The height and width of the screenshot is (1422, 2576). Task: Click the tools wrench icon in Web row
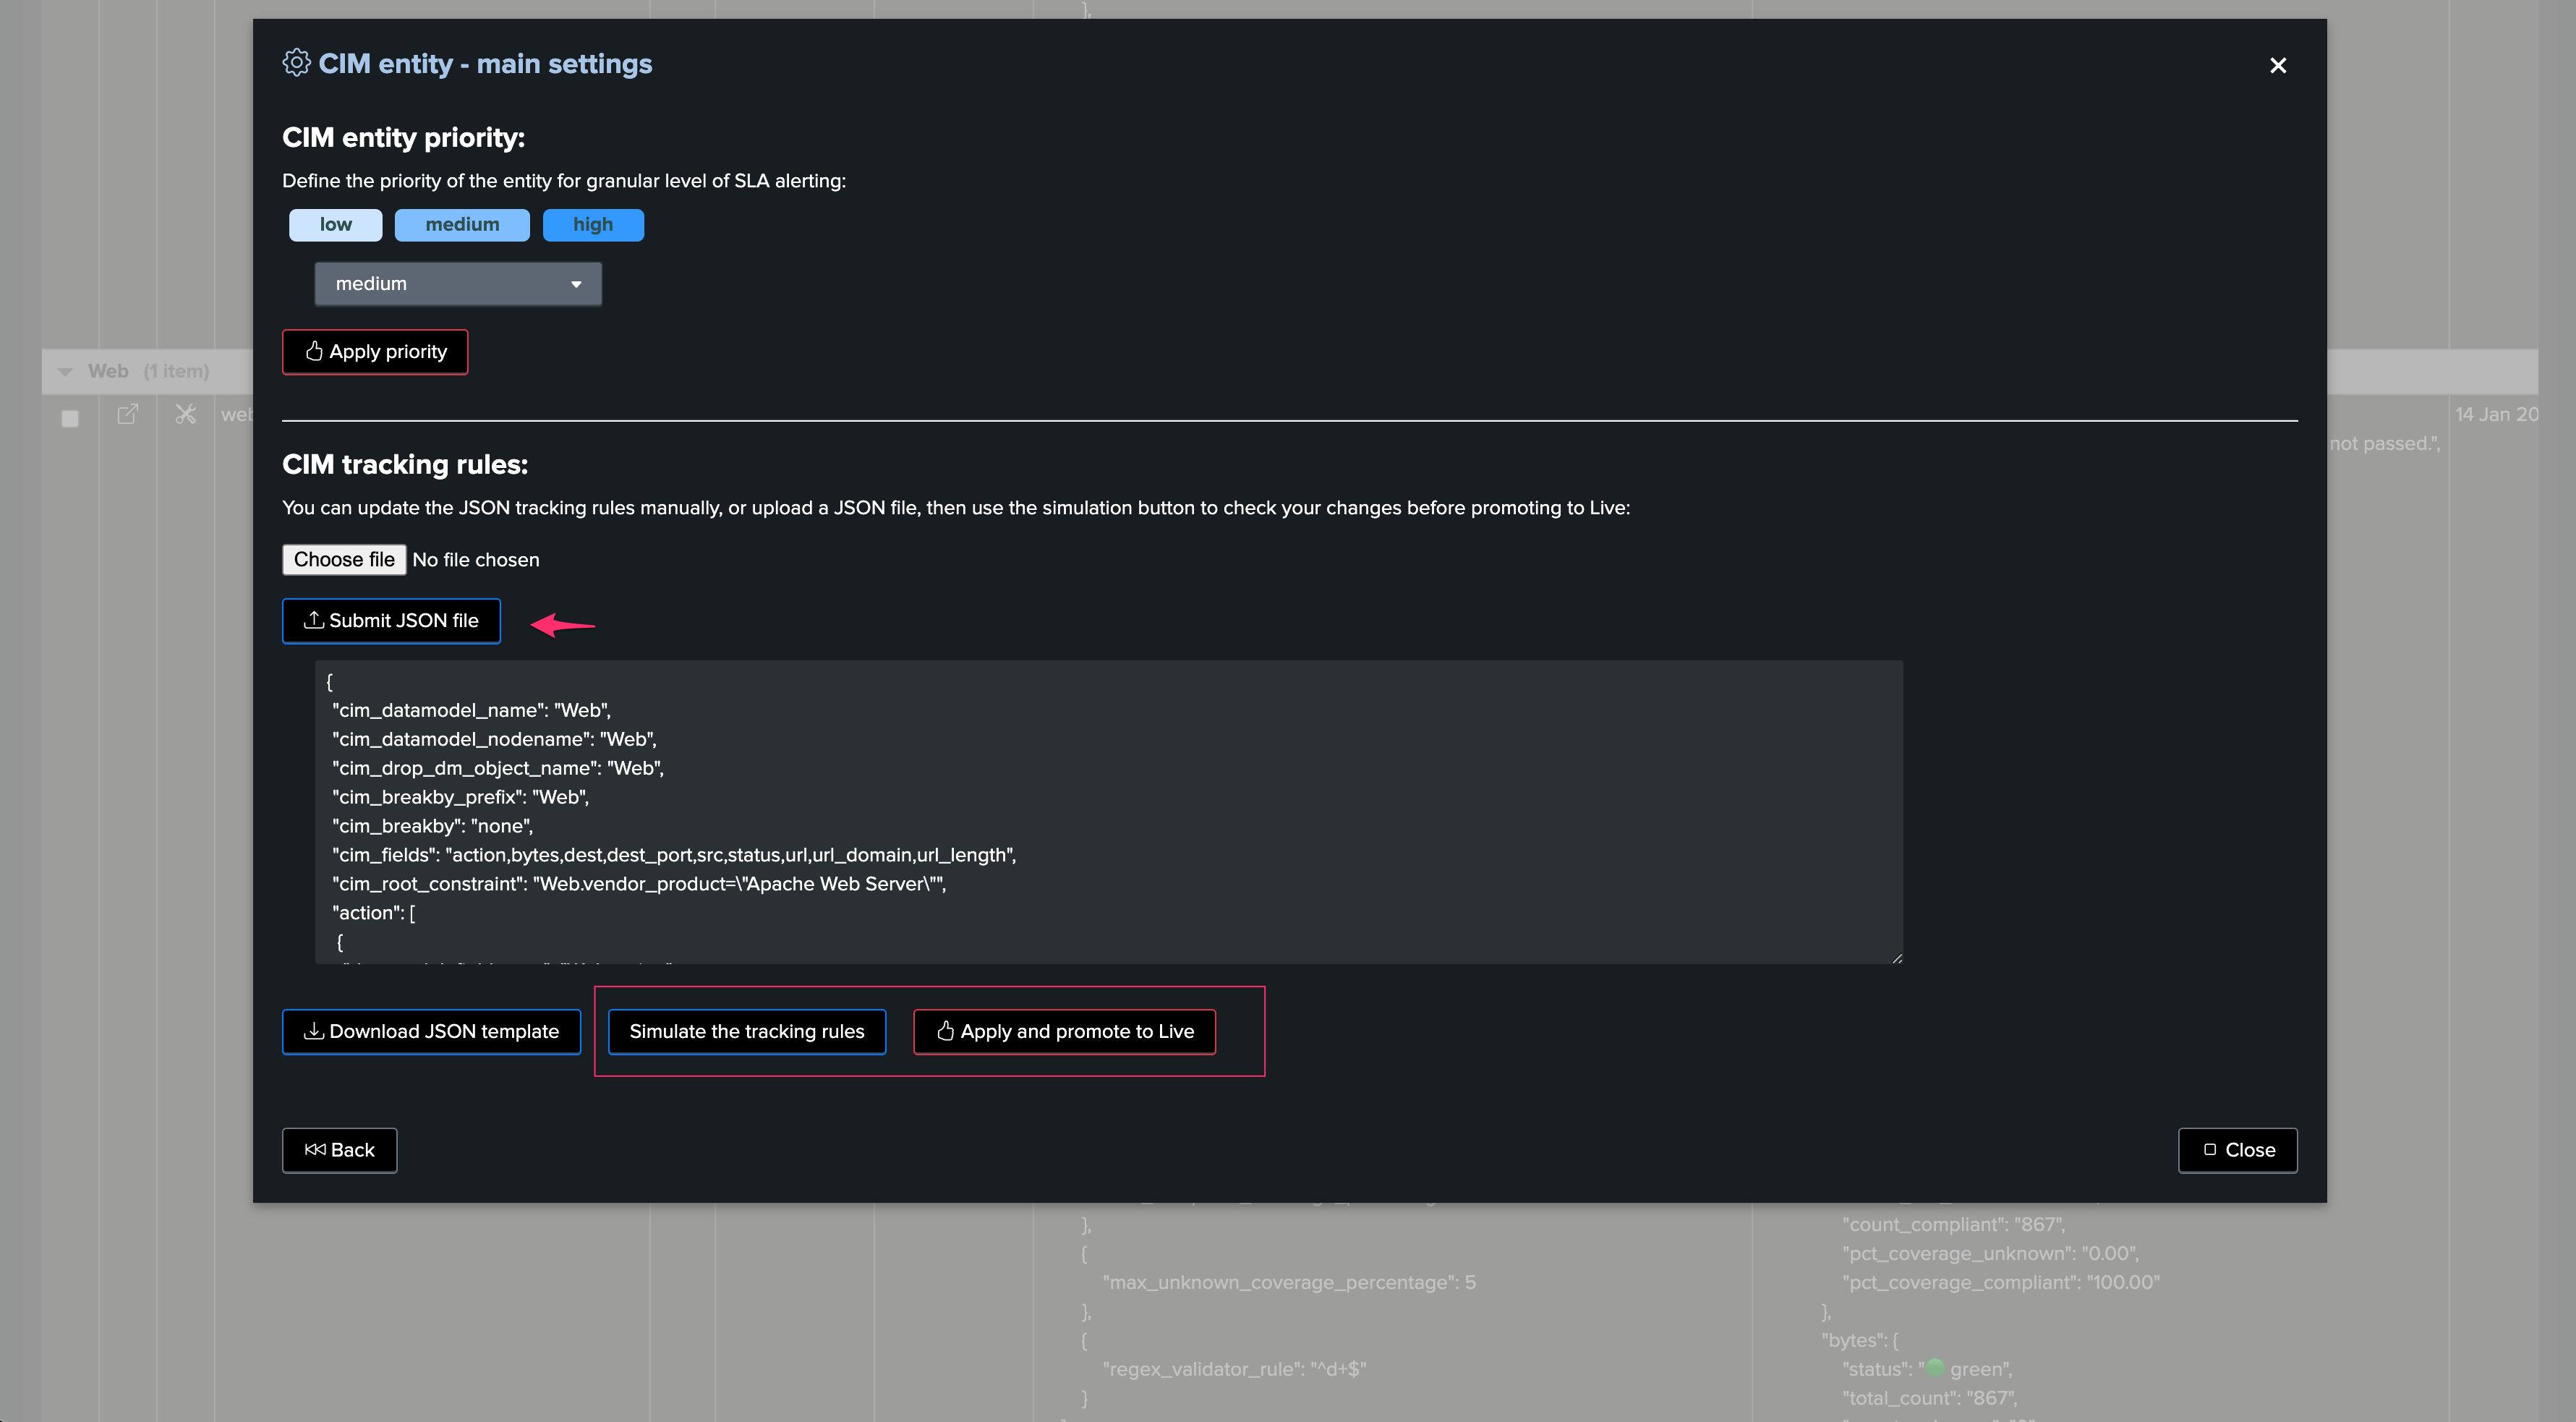(x=186, y=414)
